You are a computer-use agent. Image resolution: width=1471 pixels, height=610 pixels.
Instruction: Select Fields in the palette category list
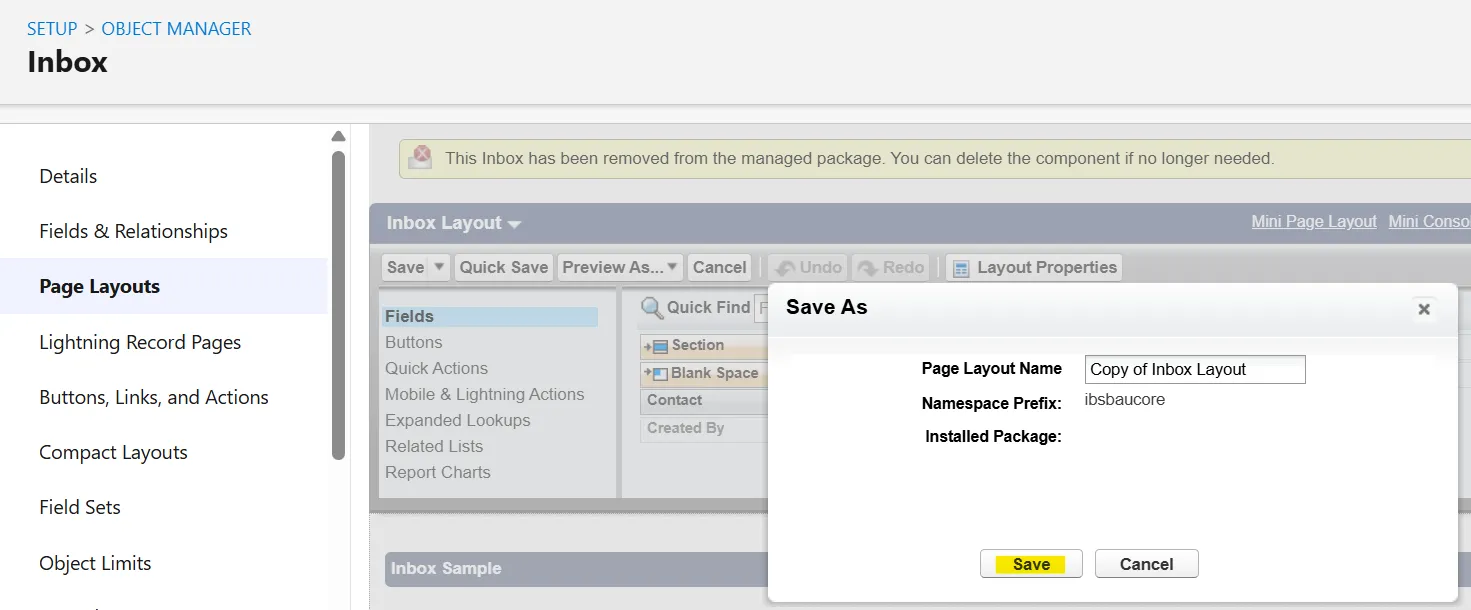[x=490, y=316]
